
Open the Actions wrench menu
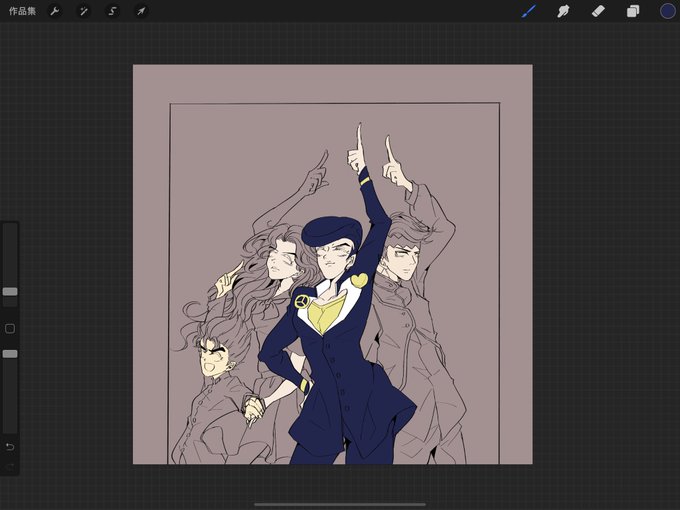click(55, 11)
